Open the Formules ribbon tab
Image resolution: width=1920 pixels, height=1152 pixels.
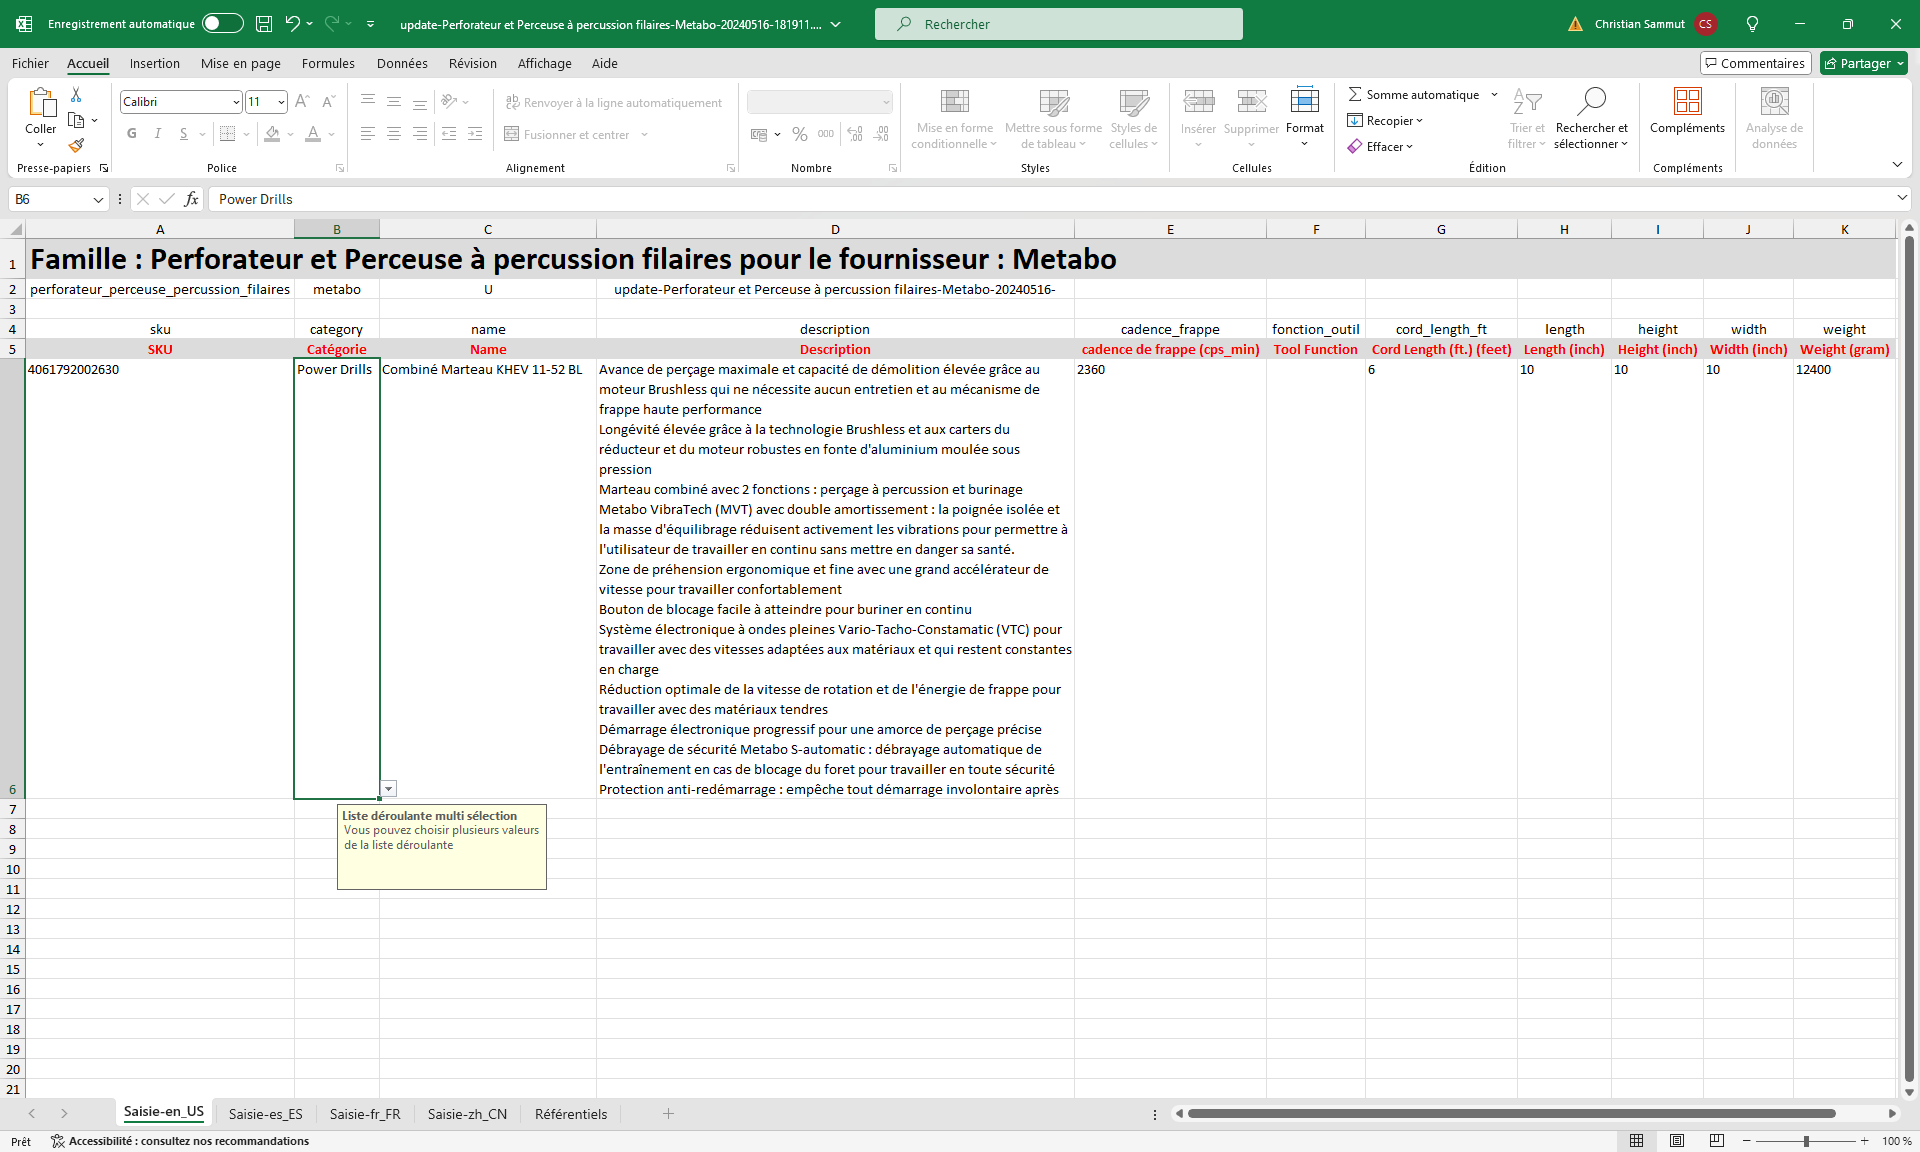coord(328,63)
